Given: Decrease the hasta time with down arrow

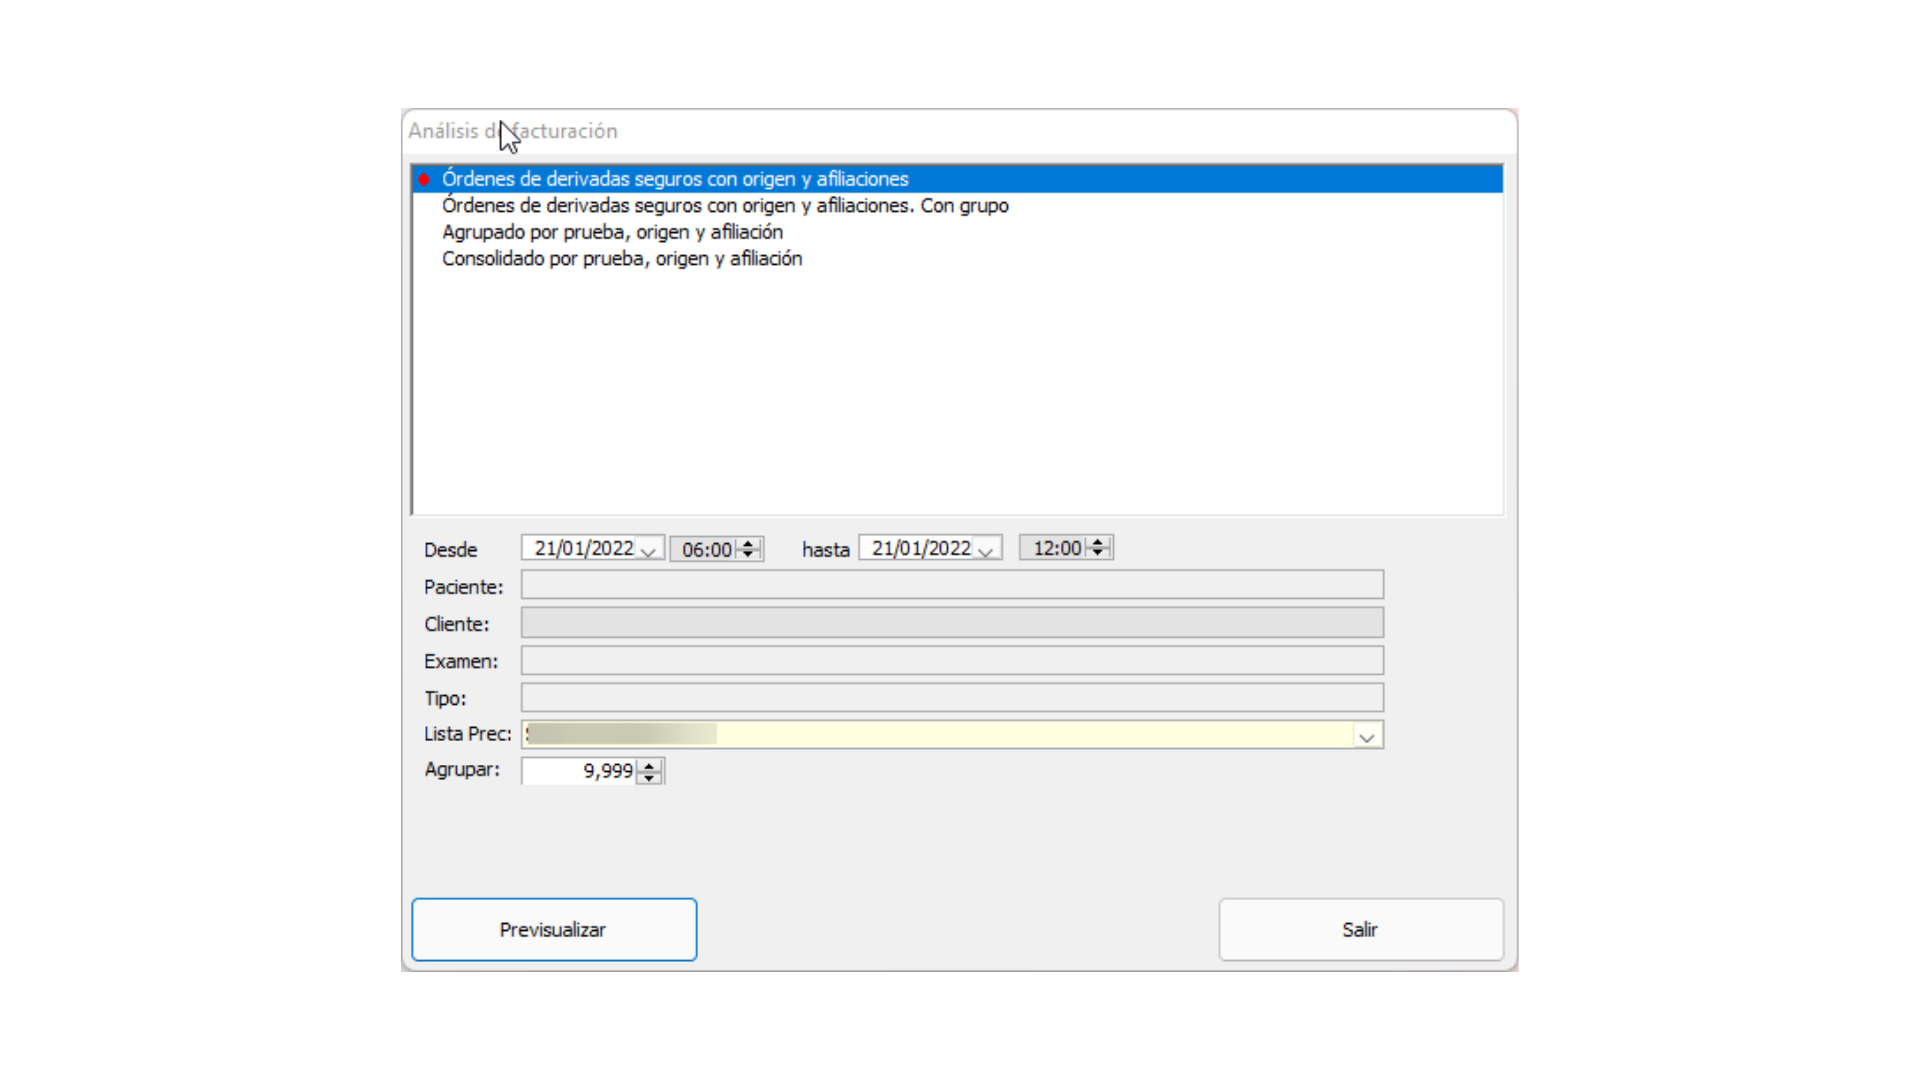Looking at the screenshot, I should [1098, 553].
